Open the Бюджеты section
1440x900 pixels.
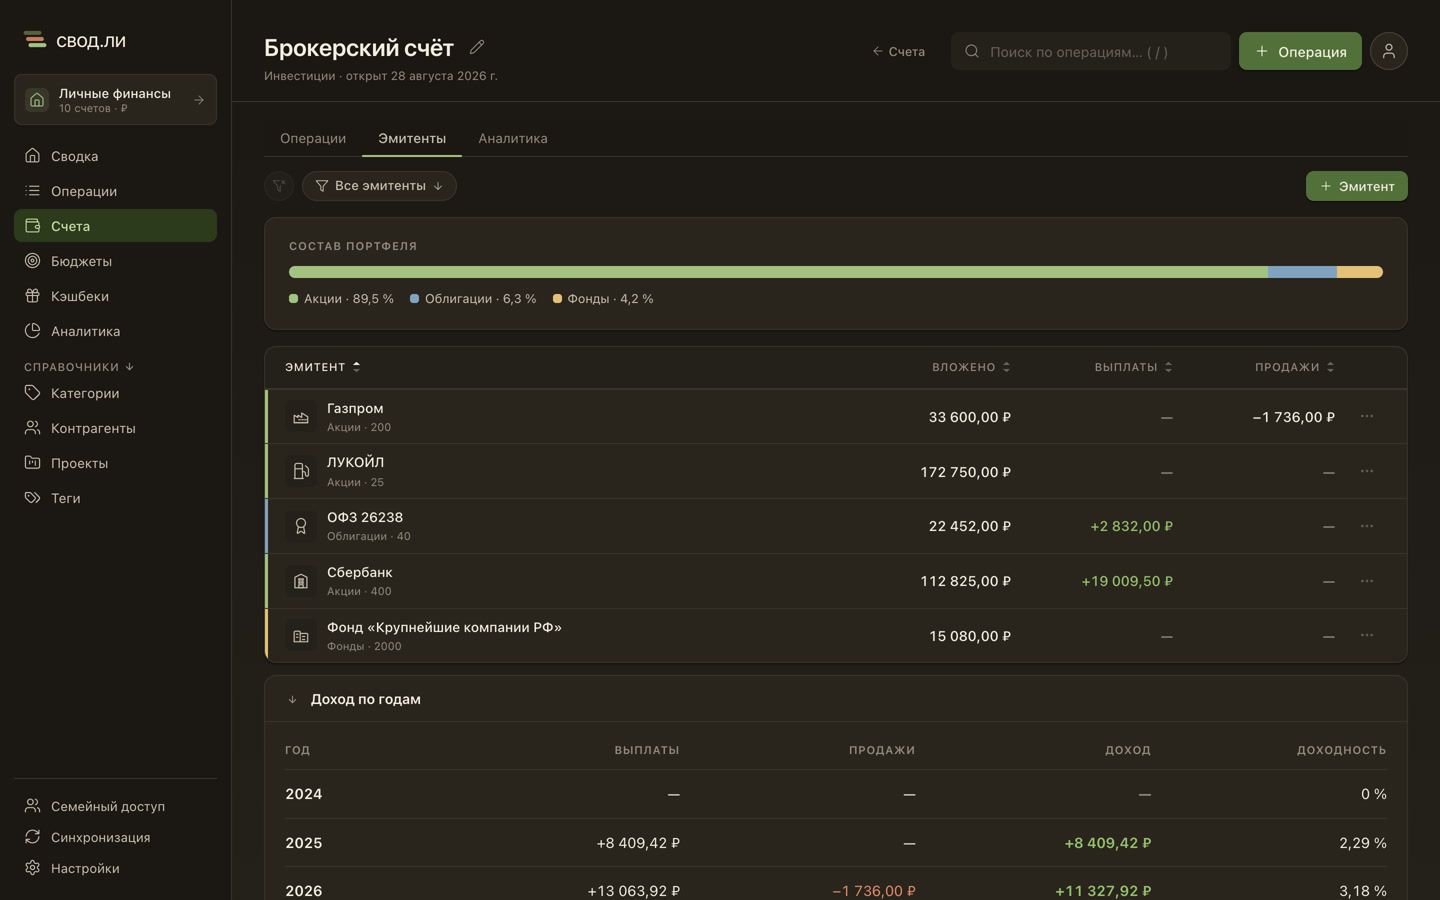[115, 261]
